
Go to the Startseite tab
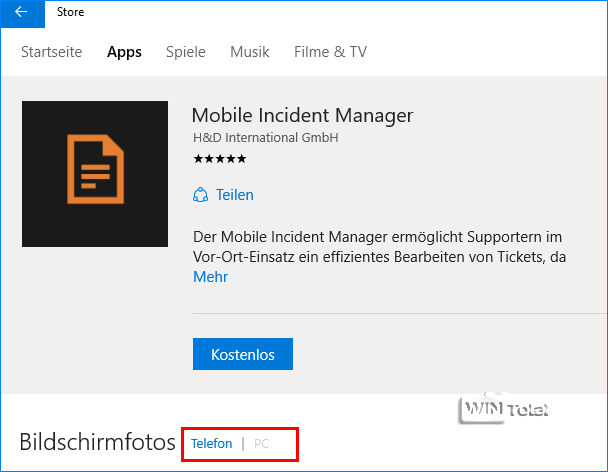52,52
